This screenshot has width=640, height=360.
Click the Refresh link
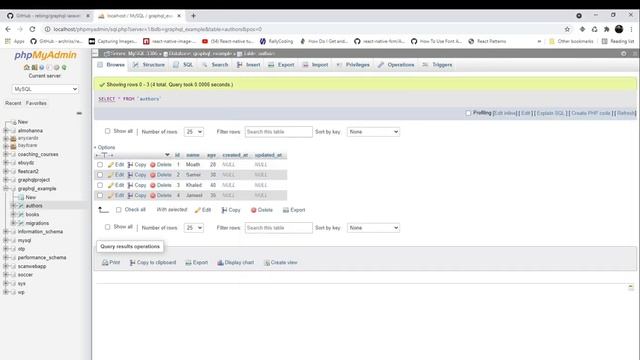[x=626, y=113]
